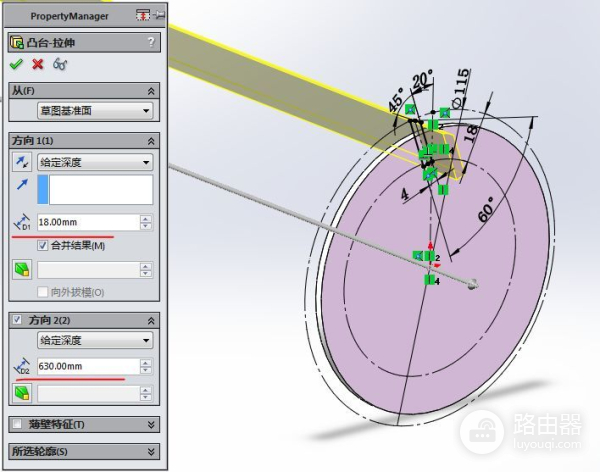Toggle the detailed preview glasses icon
The image size is (600, 472).
[x=61, y=64]
